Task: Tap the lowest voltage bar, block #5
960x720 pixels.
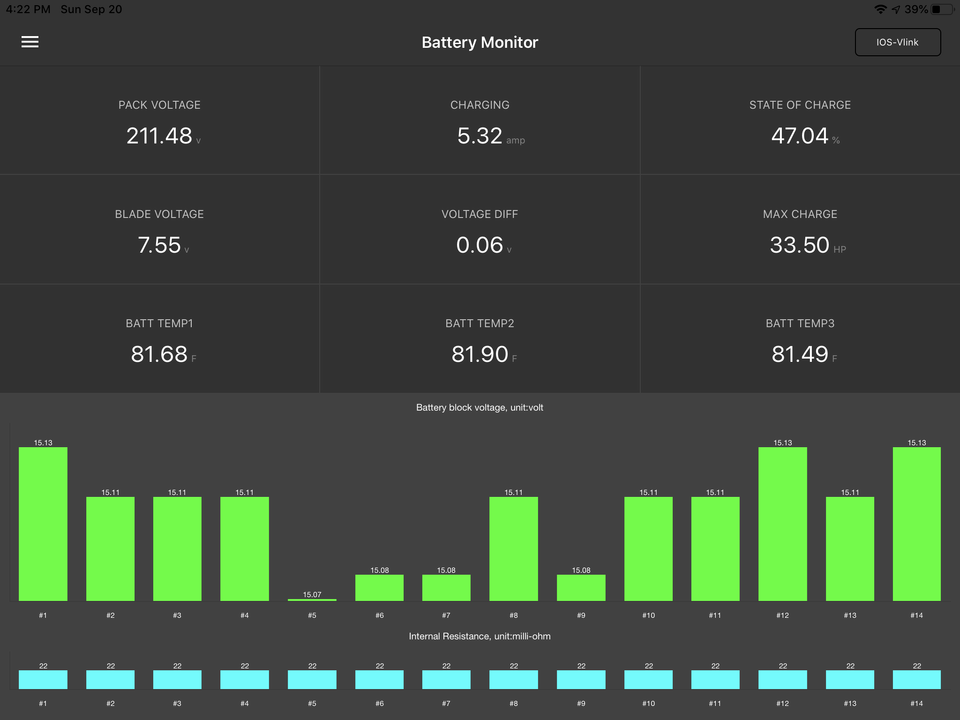Action: (x=312, y=599)
